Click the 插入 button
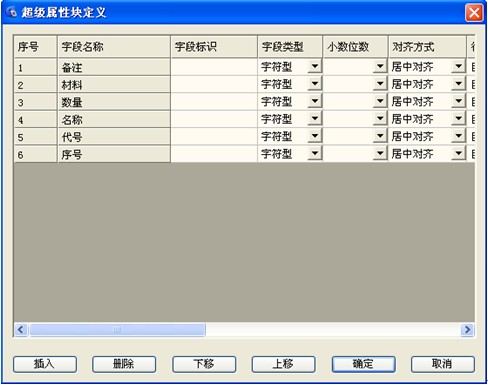The height and width of the screenshot is (385, 488). (45, 364)
